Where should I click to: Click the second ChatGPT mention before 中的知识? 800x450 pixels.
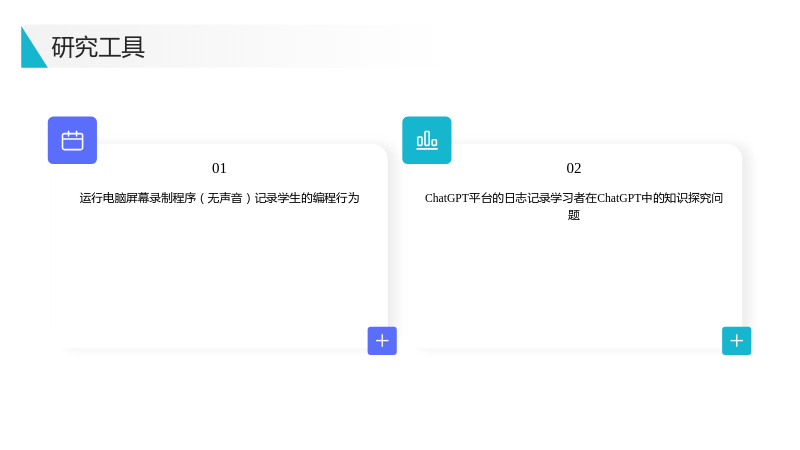tap(619, 198)
